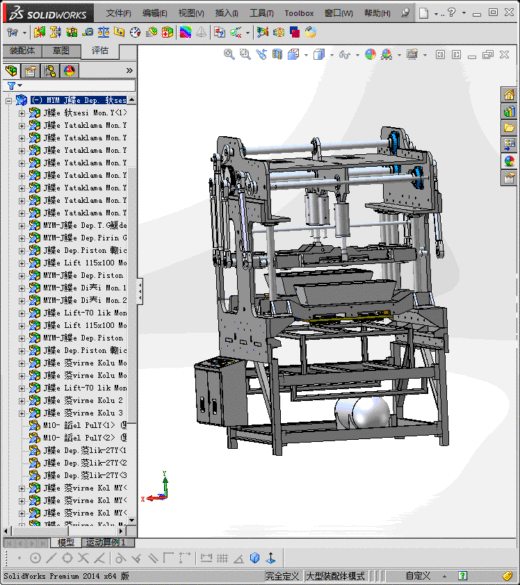The width and height of the screenshot is (520, 585).
Task: Expand the tree row ending 'Lift-70 lik Mon' (upper)
Action: point(22,313)
